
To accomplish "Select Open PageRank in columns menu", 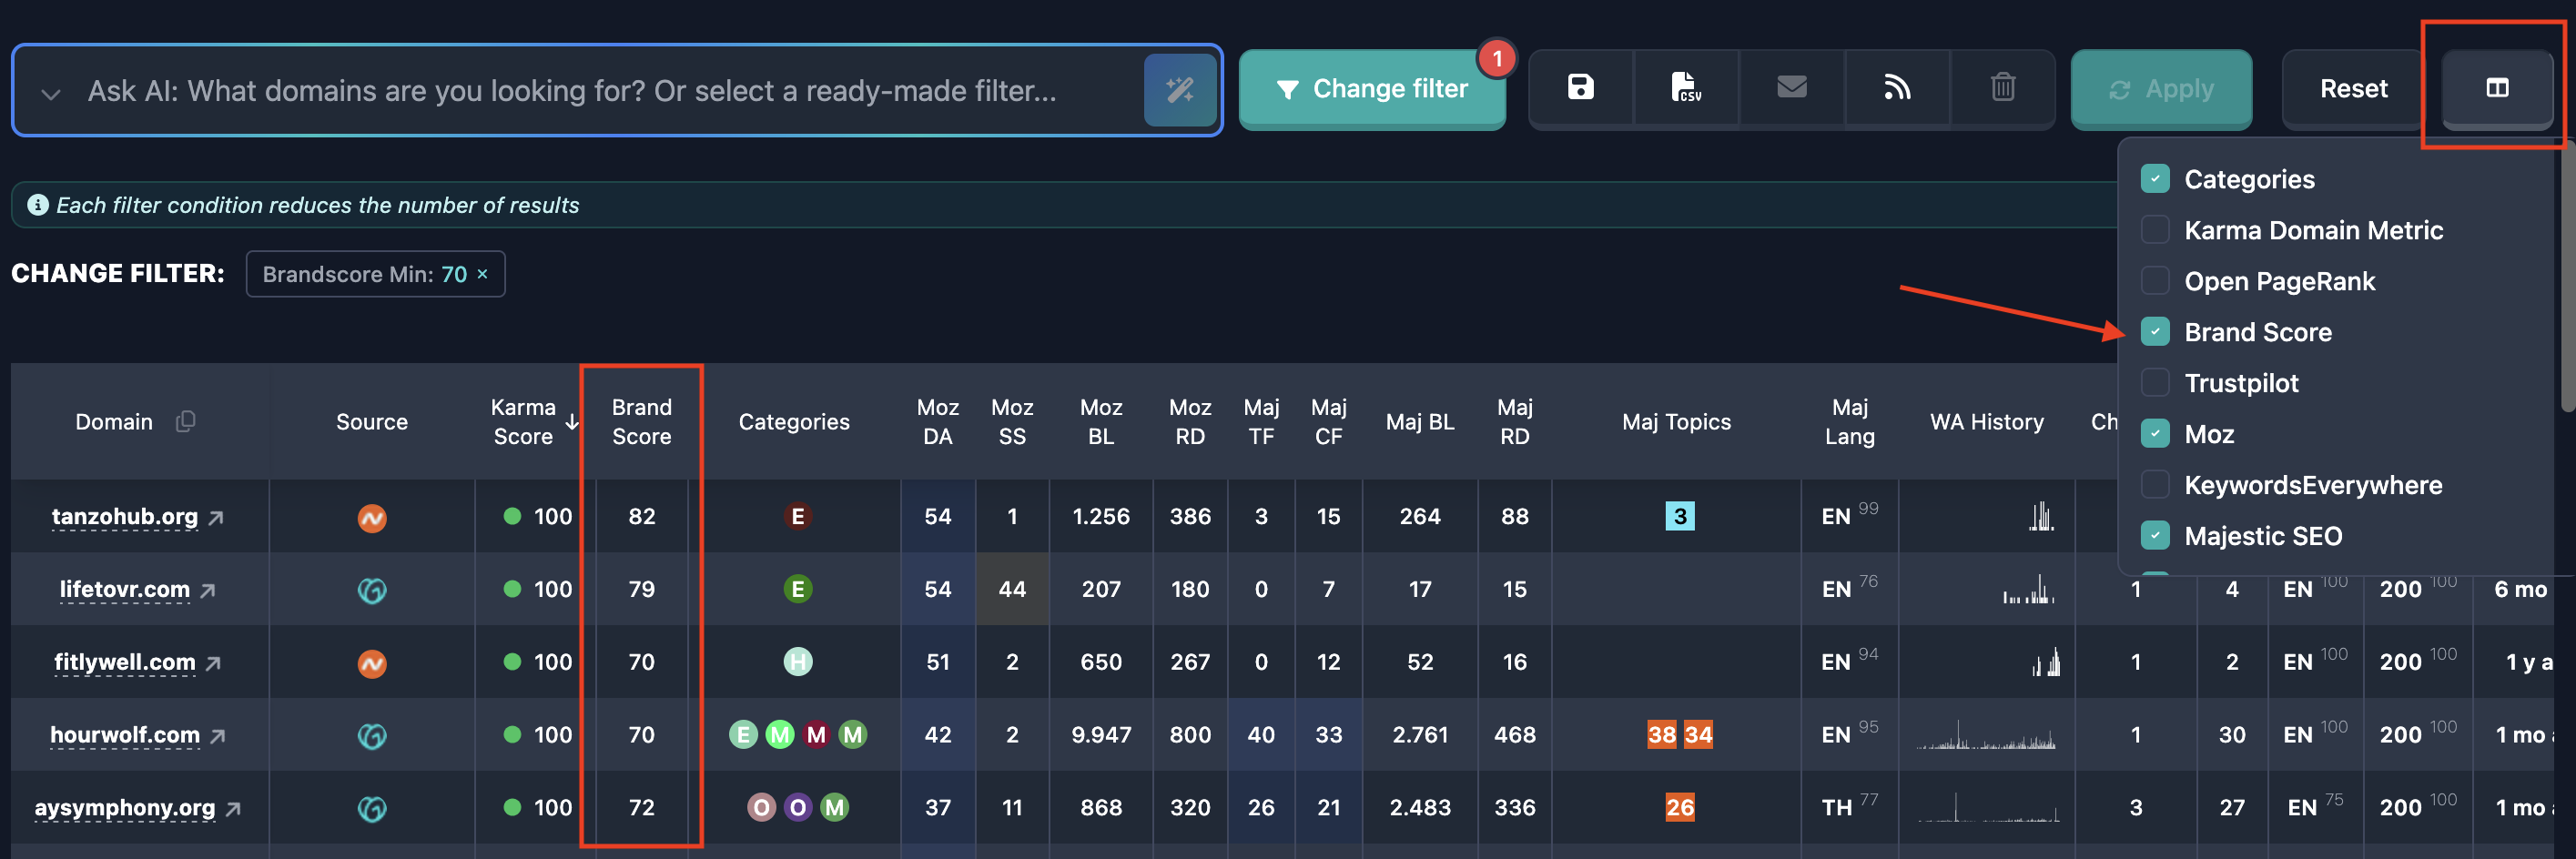I will (2155, 280).
